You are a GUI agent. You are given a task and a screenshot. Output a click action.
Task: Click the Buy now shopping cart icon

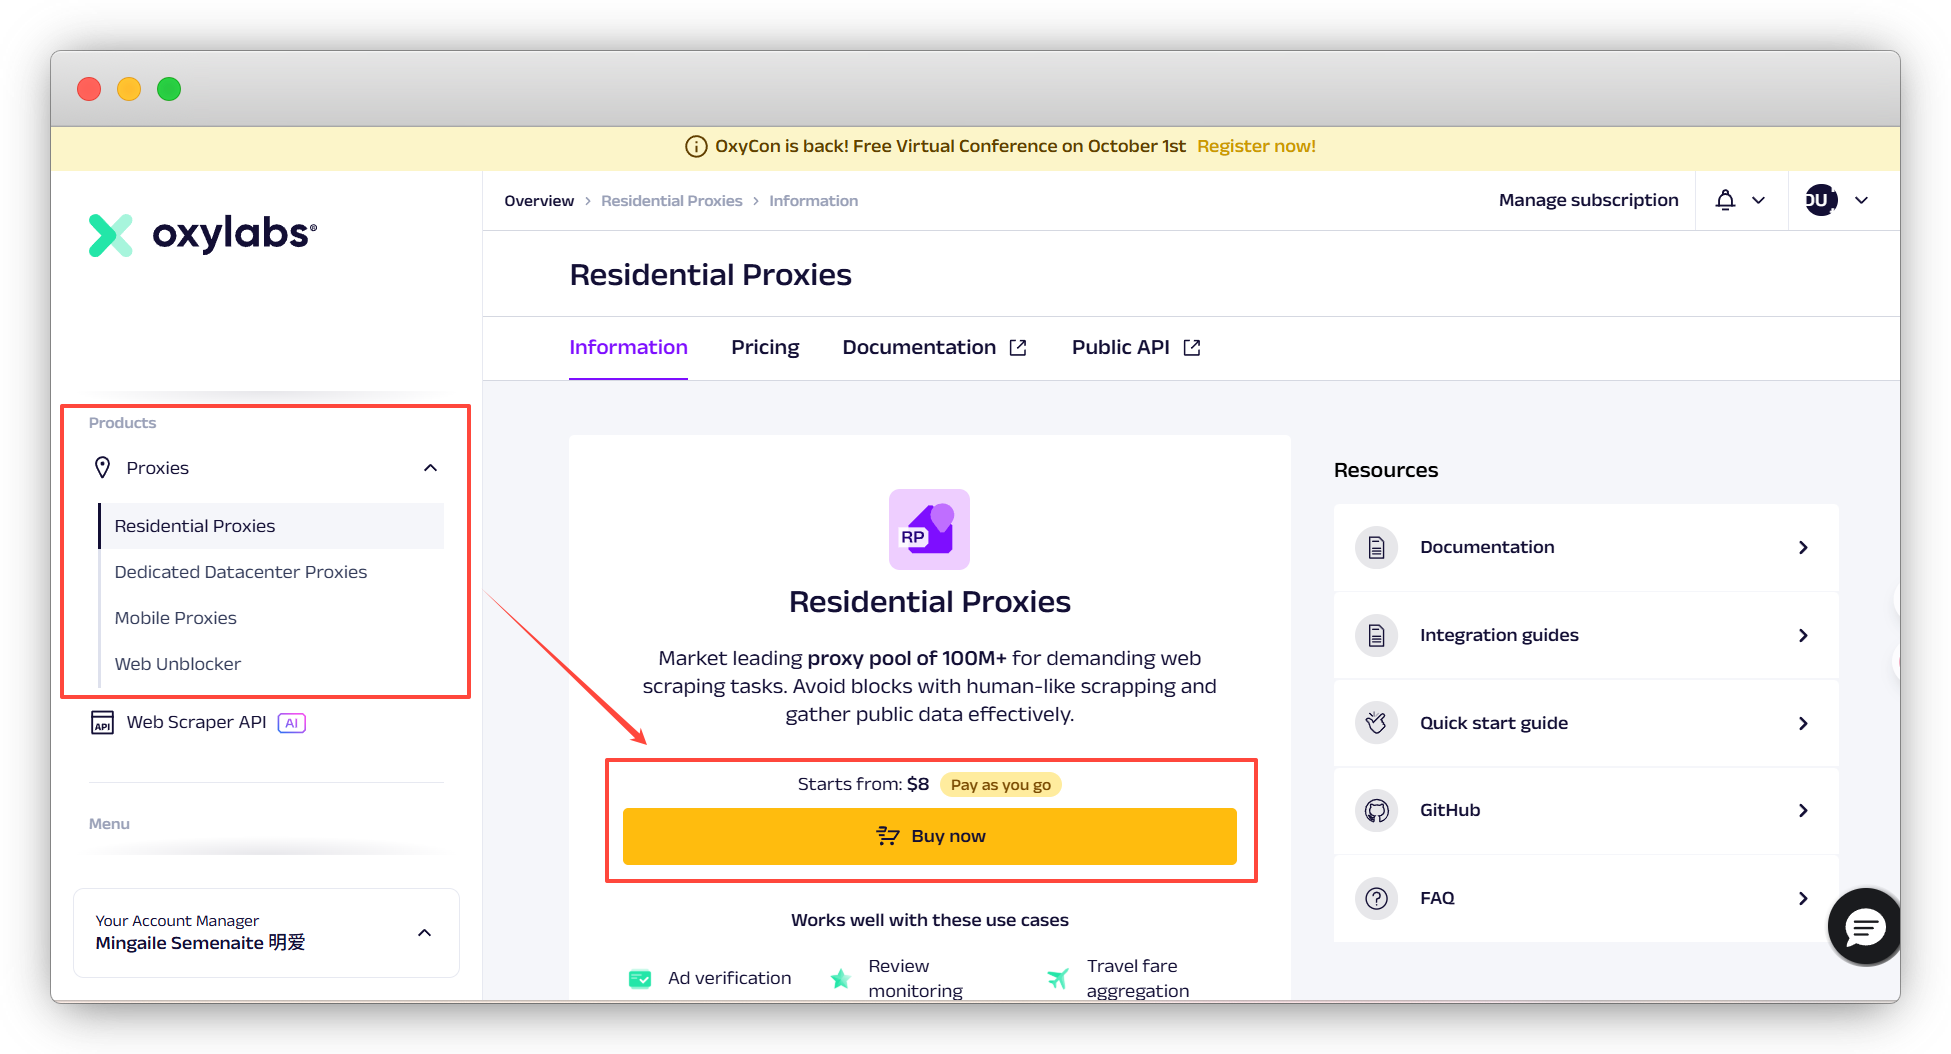tap(888, 836)
